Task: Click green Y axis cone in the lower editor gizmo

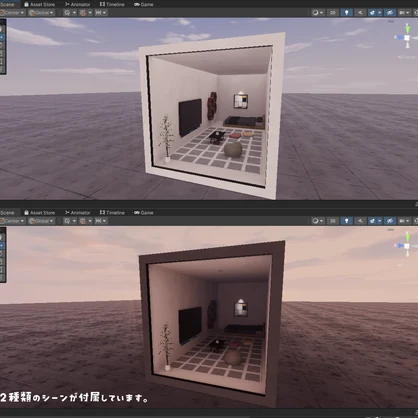Action: click(x=407, y=237)
